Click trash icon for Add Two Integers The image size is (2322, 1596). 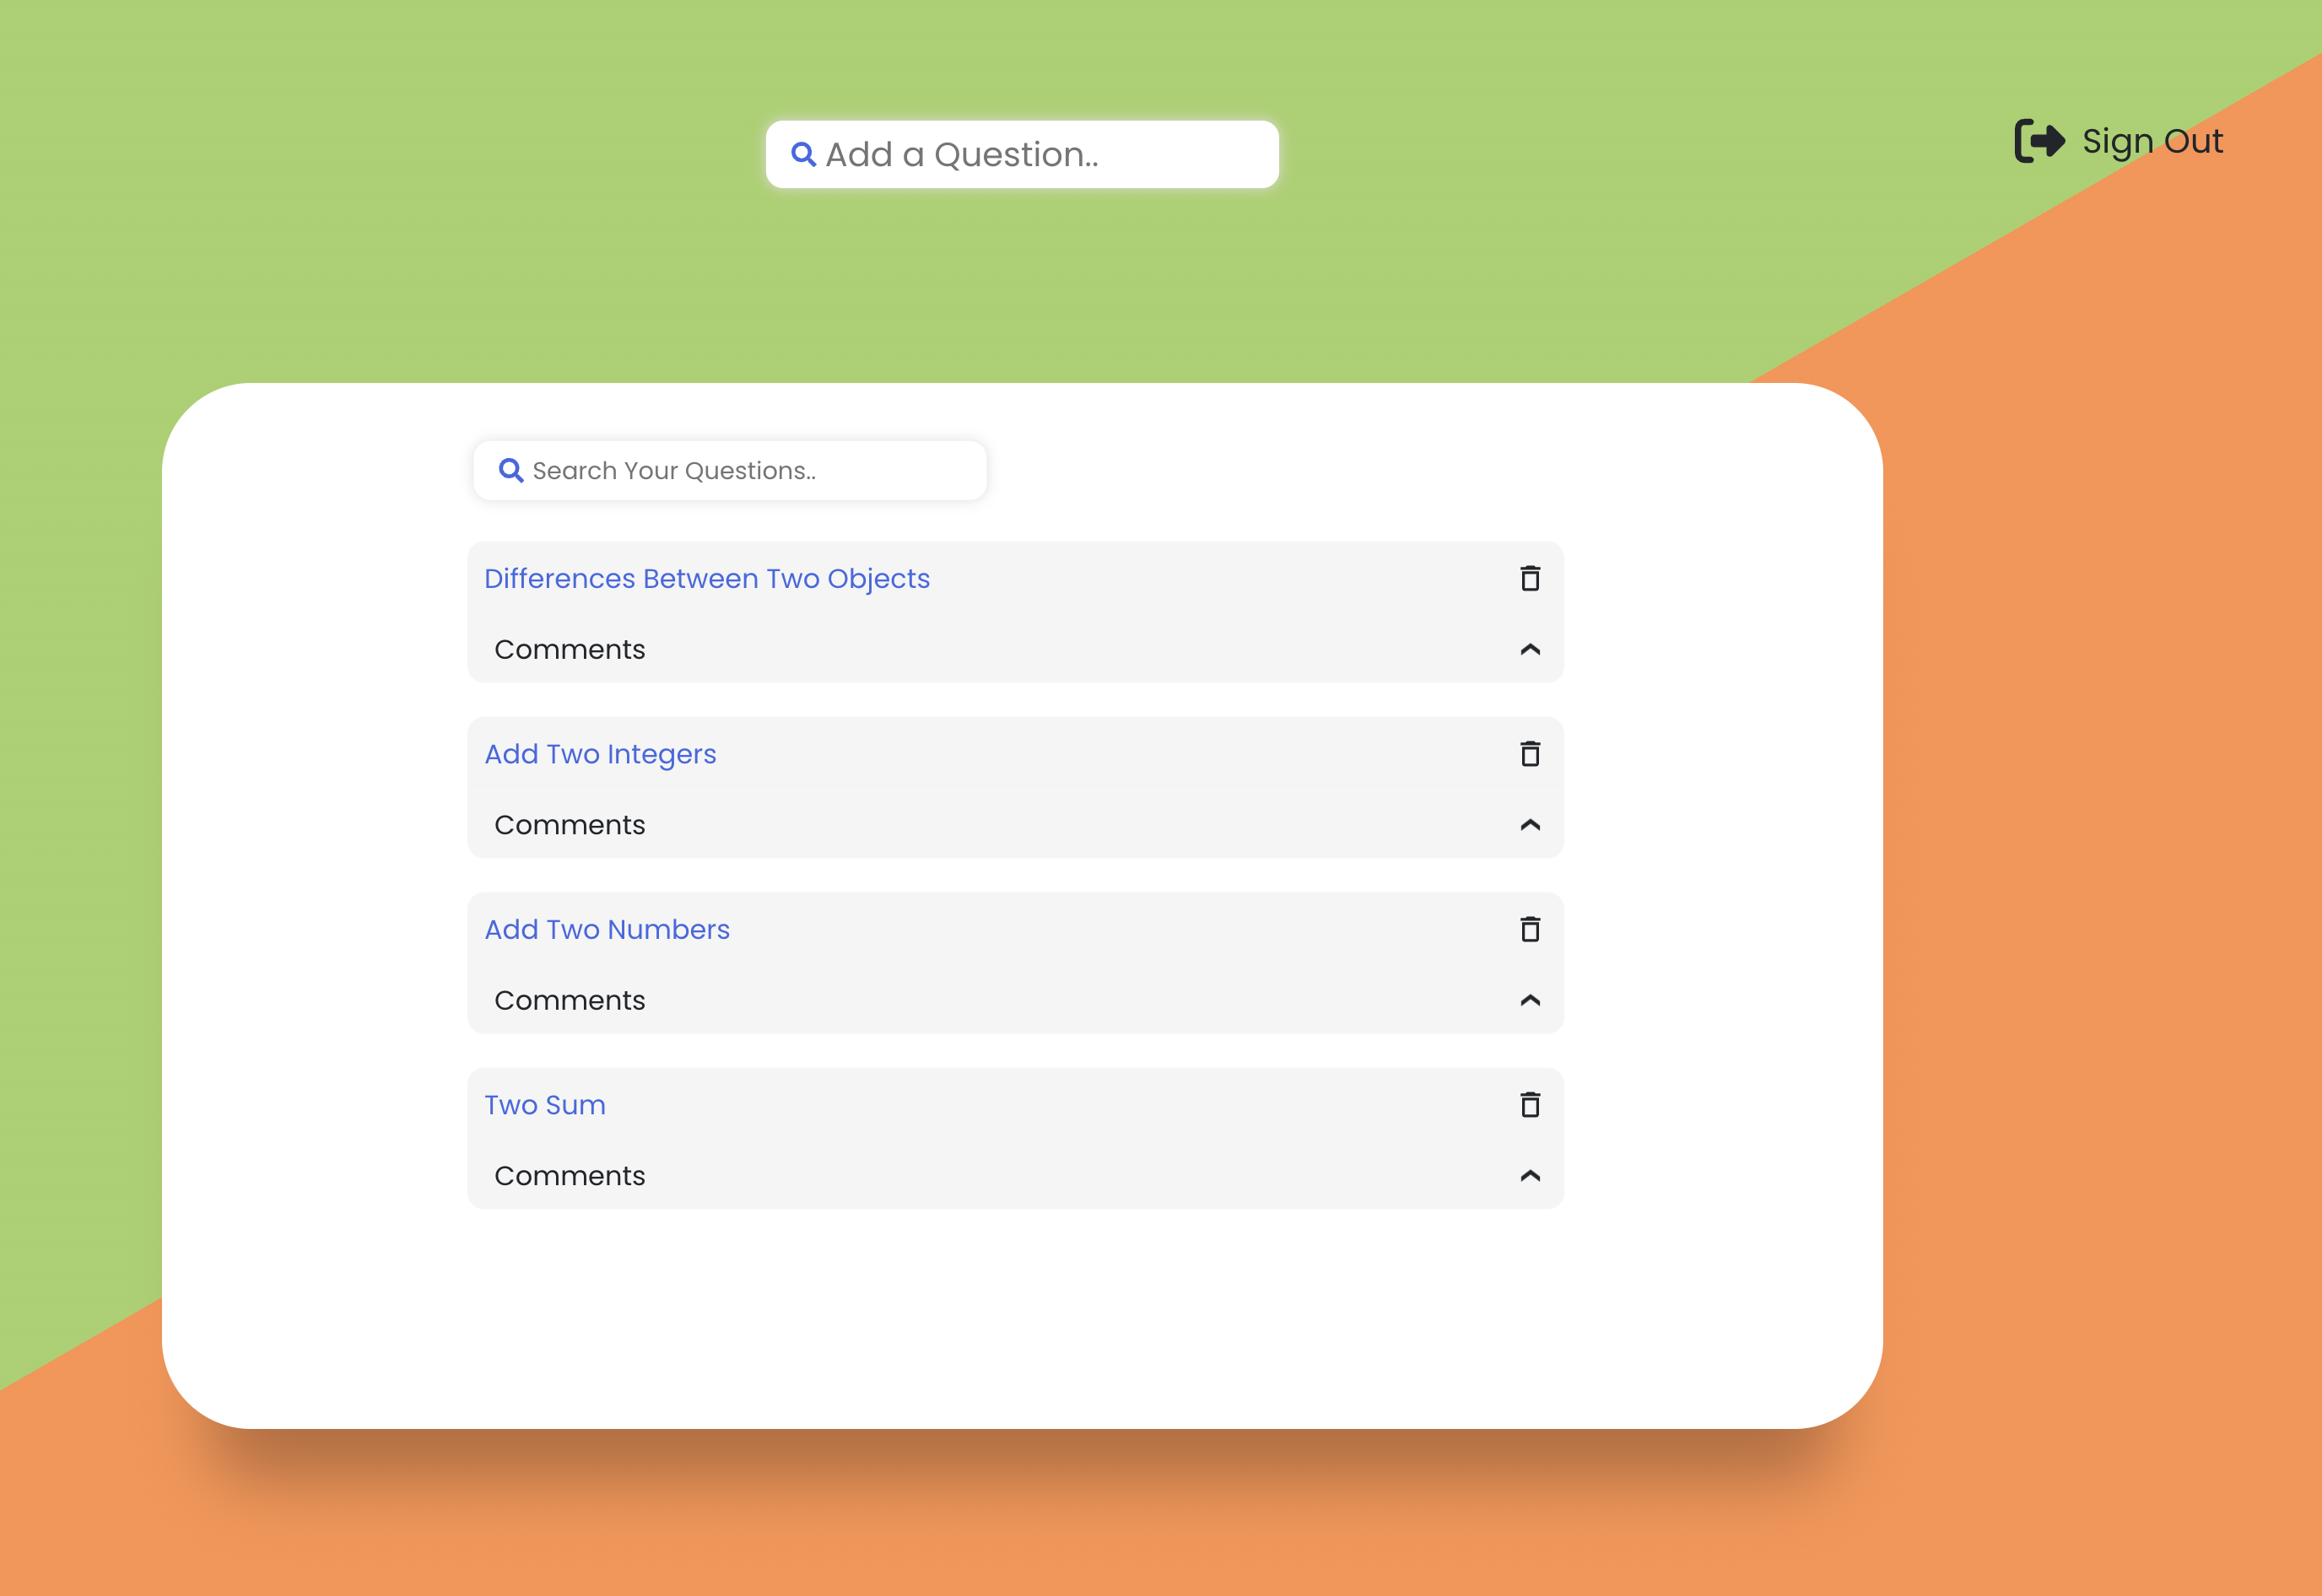coord(1529,753)
